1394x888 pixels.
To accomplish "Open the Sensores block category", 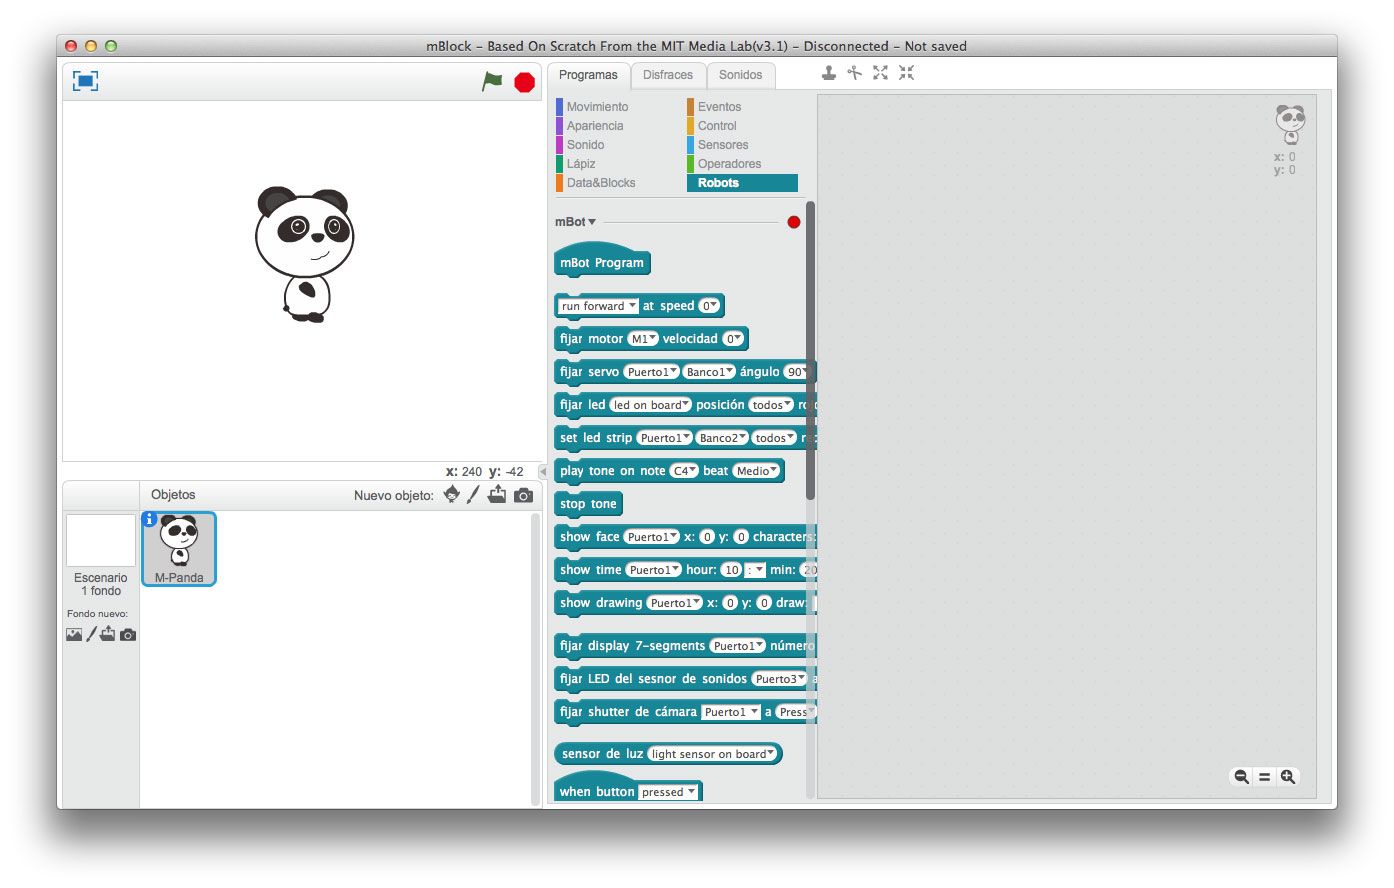I will [x=723, y=145].
